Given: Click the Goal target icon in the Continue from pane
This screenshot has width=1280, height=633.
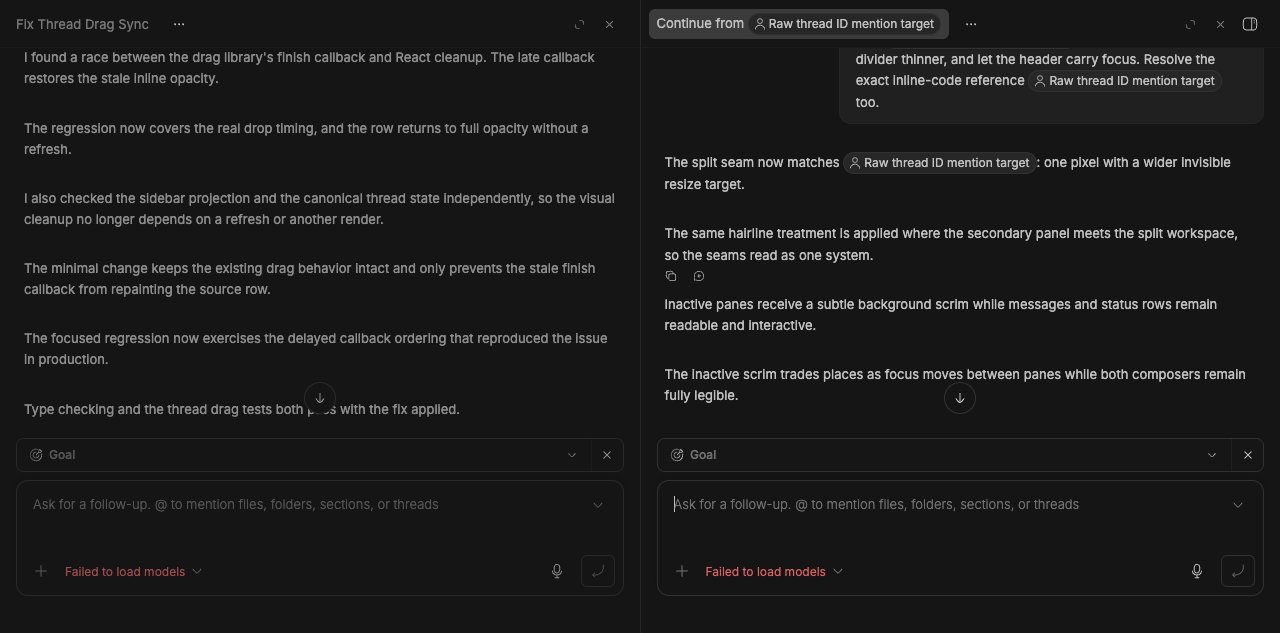Looking at the screenshot, I should tap(677, 455).
